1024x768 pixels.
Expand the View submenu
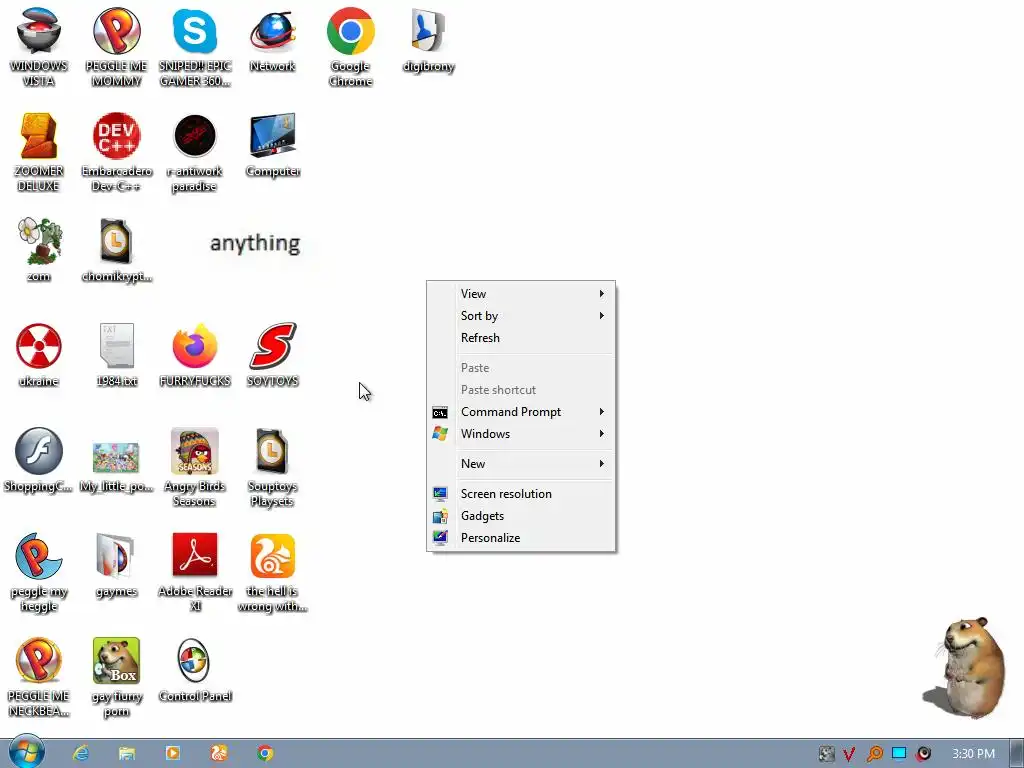[520, 294]
